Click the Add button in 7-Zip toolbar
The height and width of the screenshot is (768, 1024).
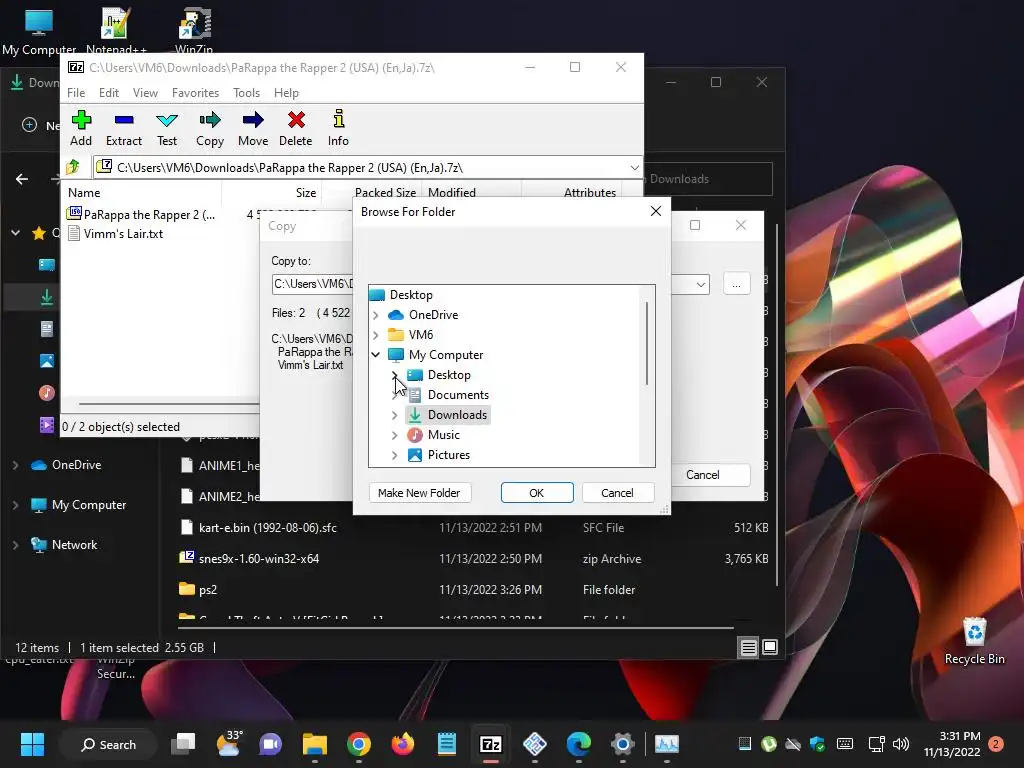tap(81, 129)
